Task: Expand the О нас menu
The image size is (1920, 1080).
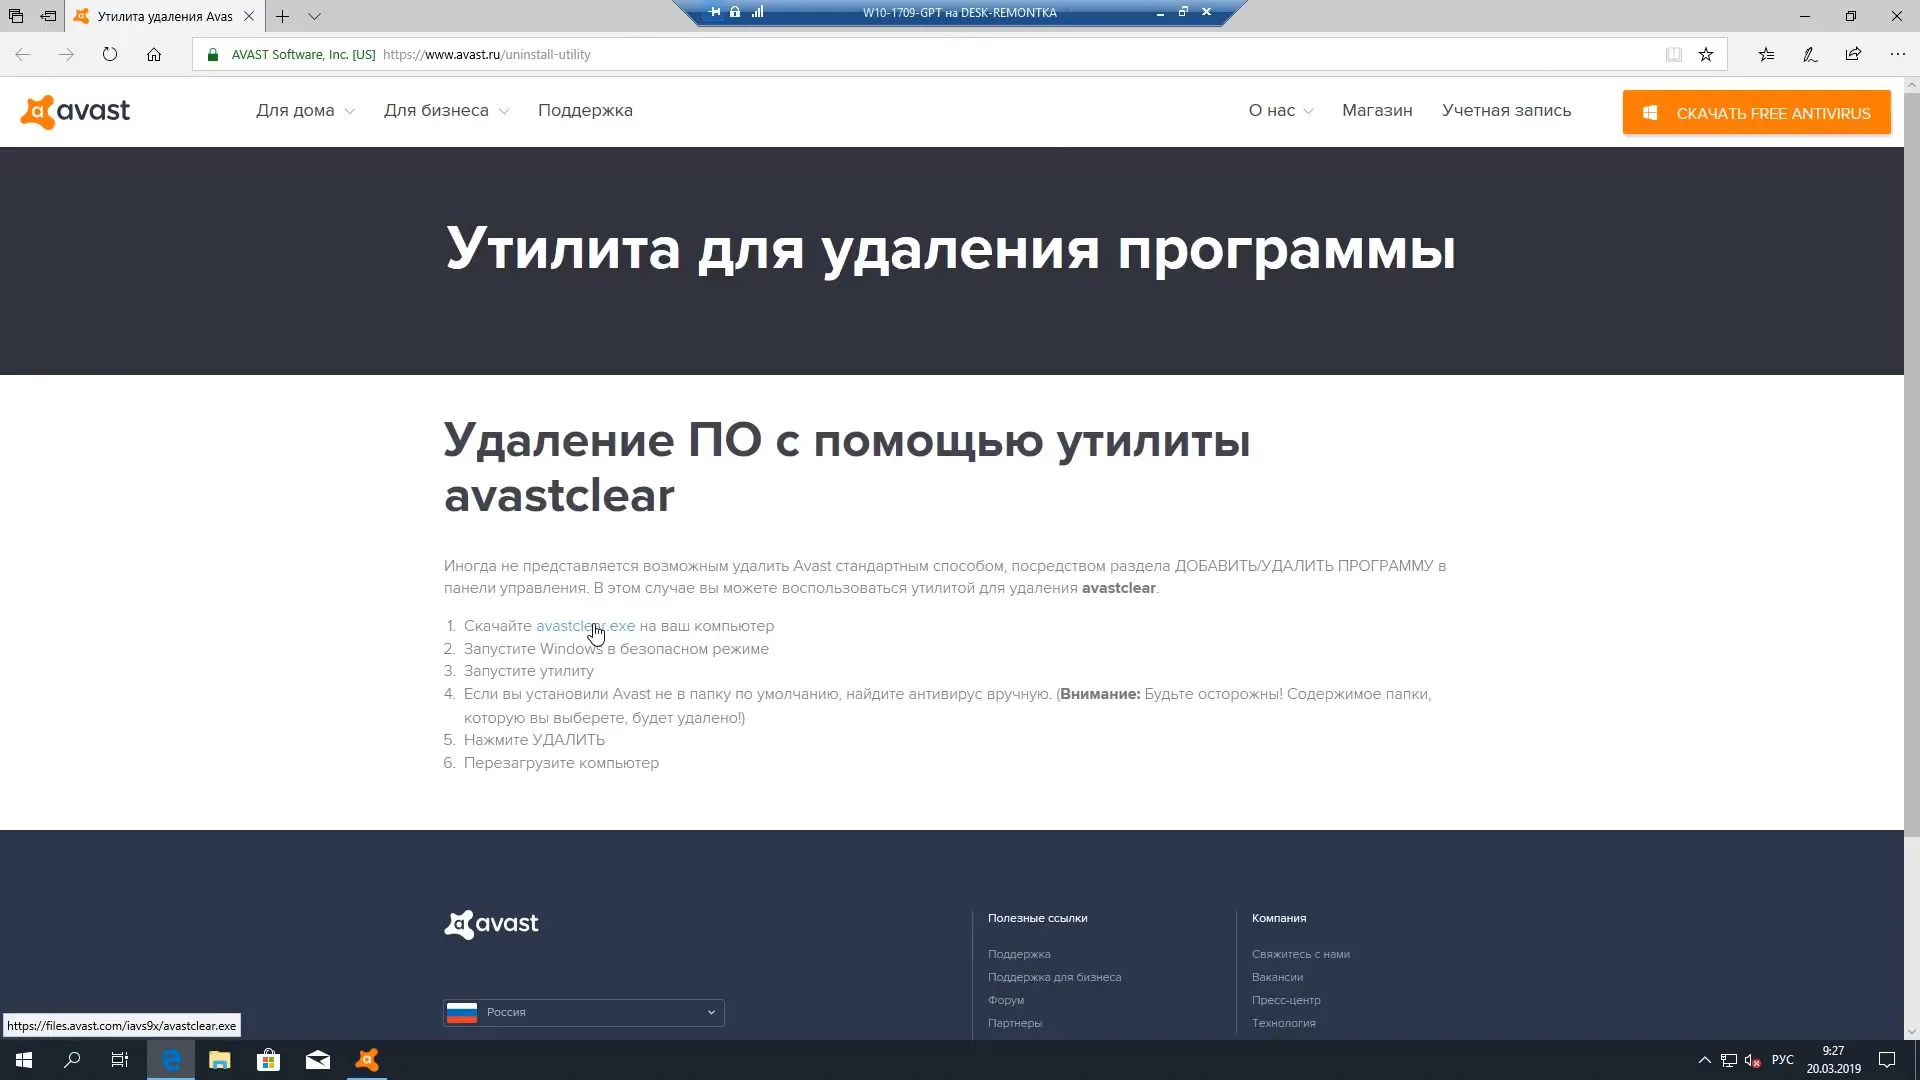Action: pos(1280,111)
